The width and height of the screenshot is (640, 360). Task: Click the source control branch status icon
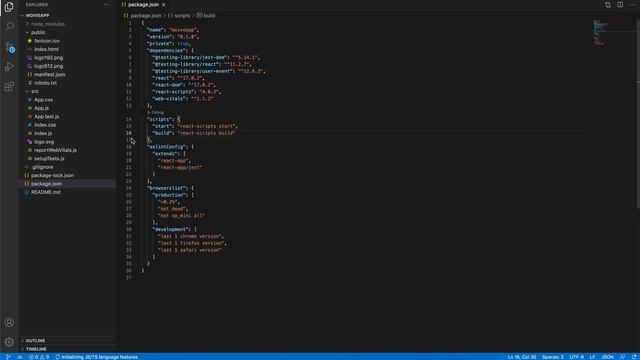pos(8,357)
